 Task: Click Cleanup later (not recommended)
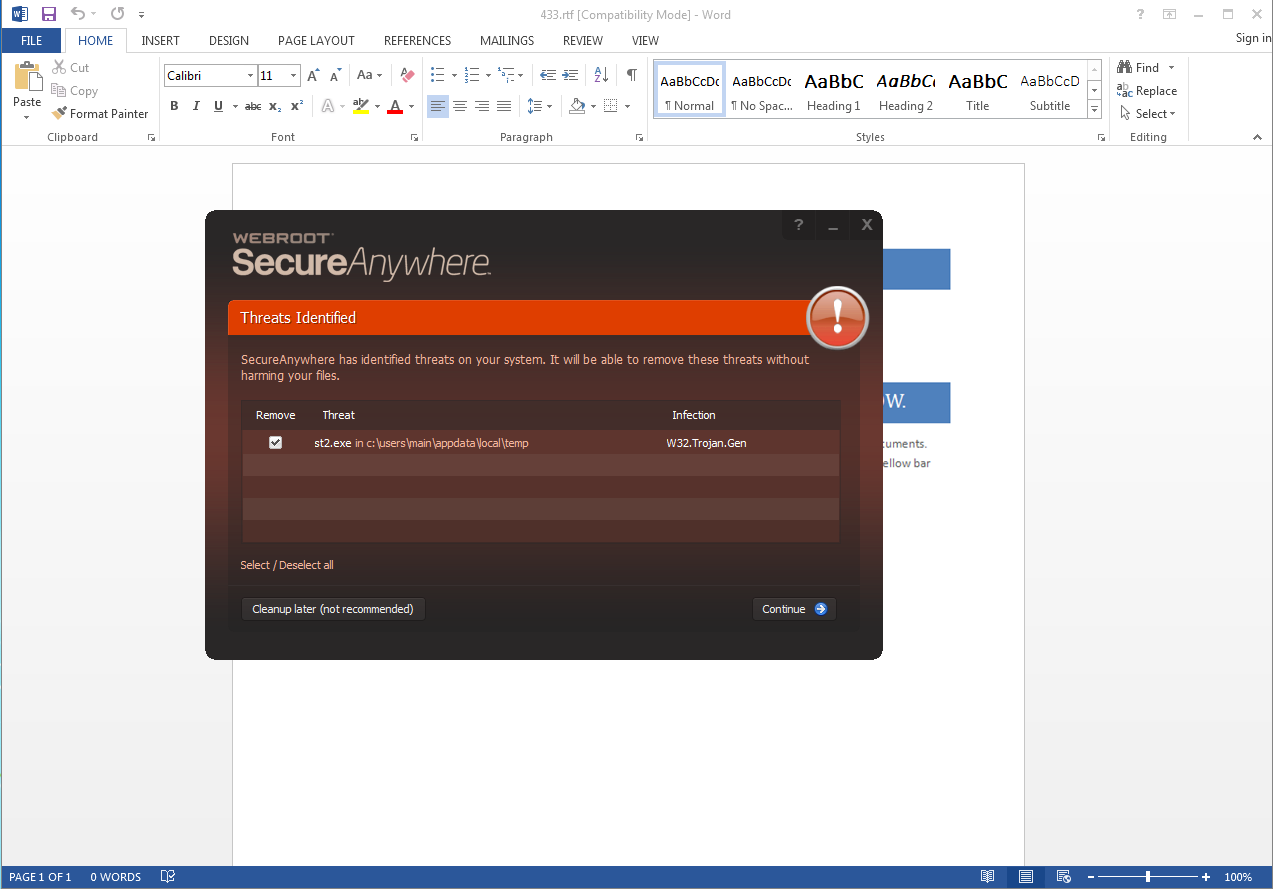click(333, 609)
